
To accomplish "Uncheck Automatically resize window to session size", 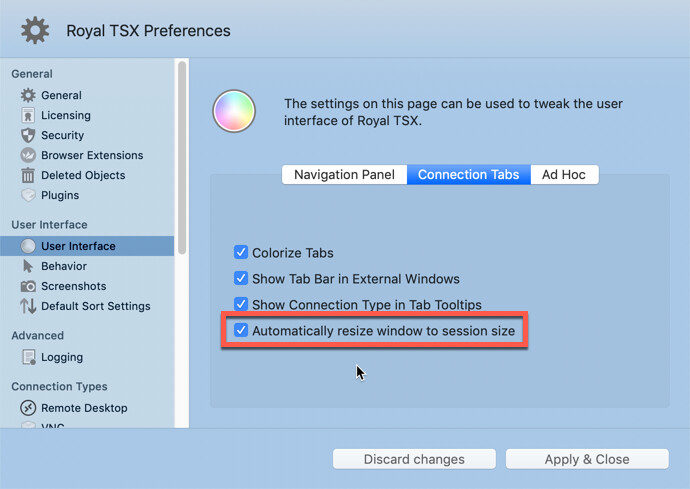I will coord(241,330).
